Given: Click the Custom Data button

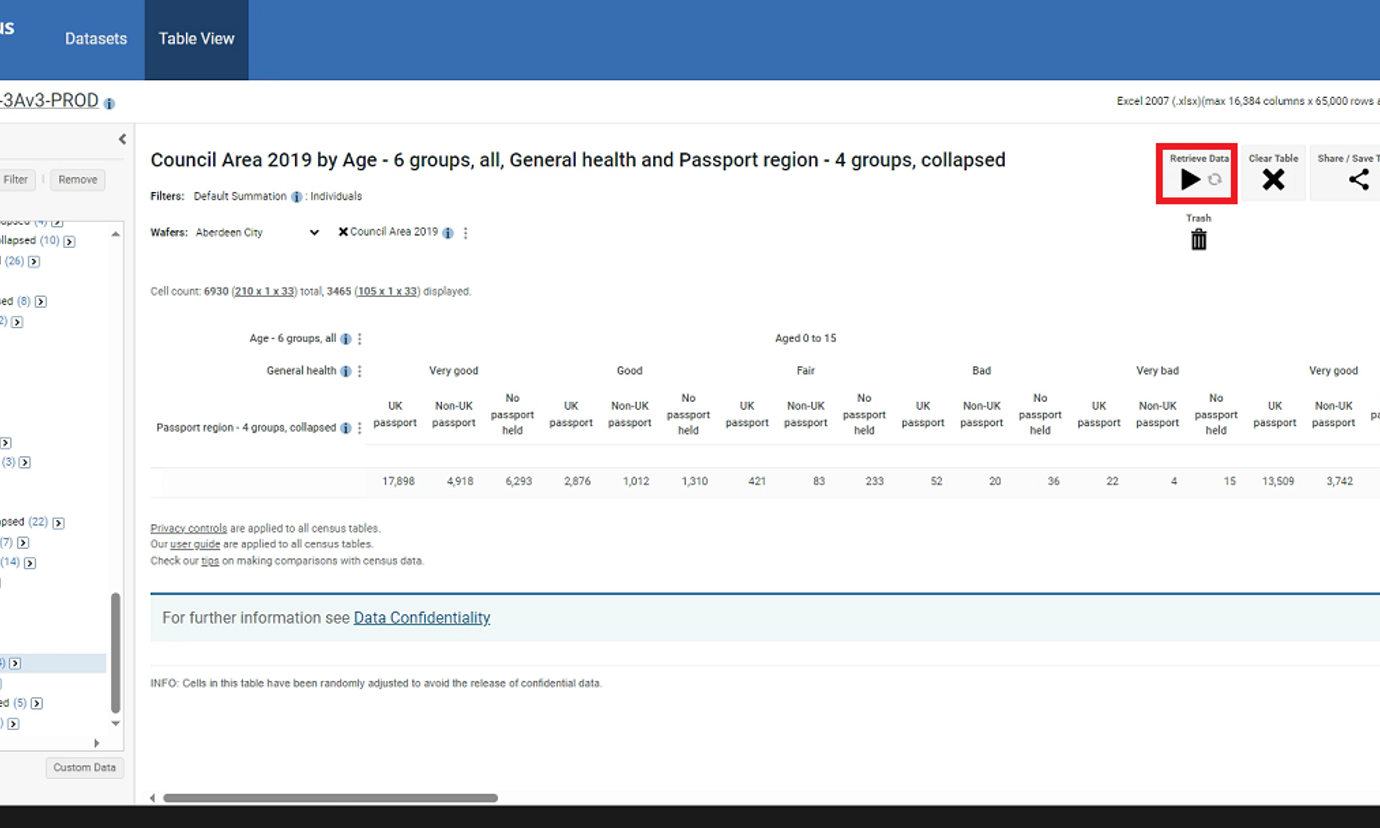Looking at the screenshot, I should 84,768.
